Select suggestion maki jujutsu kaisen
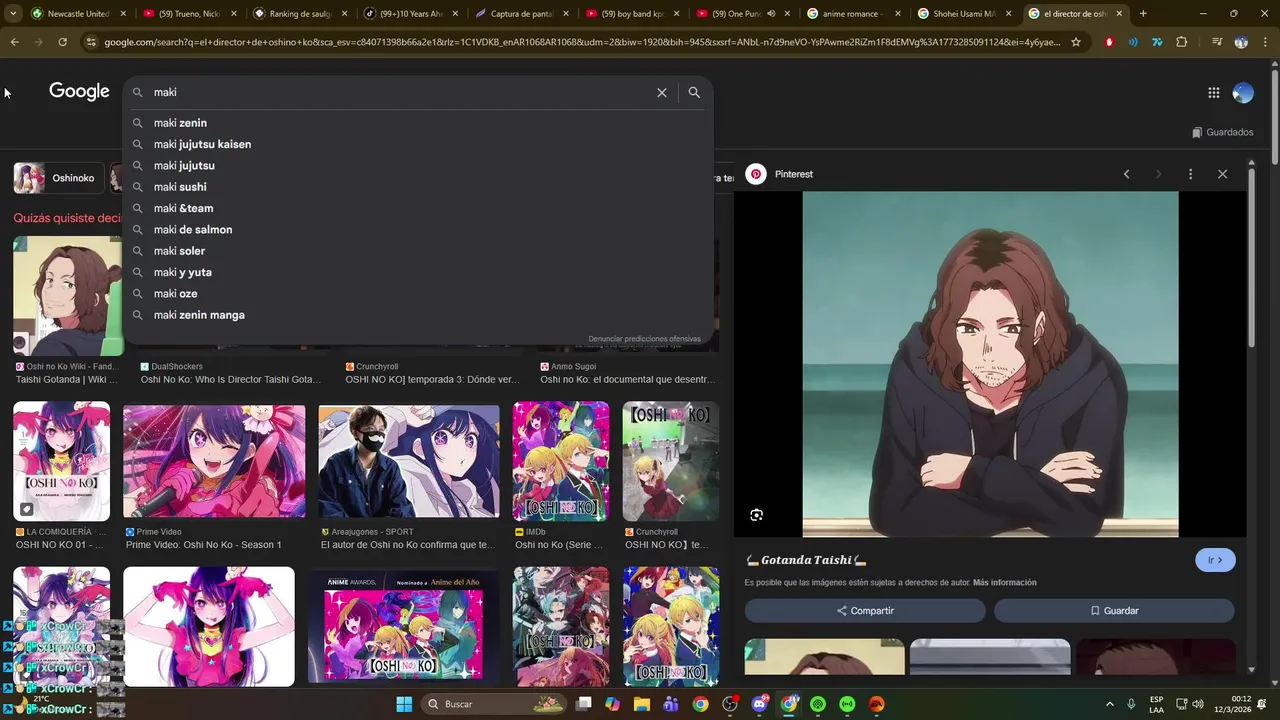This screenshot has height=720, width=1280. click(418, 144)
